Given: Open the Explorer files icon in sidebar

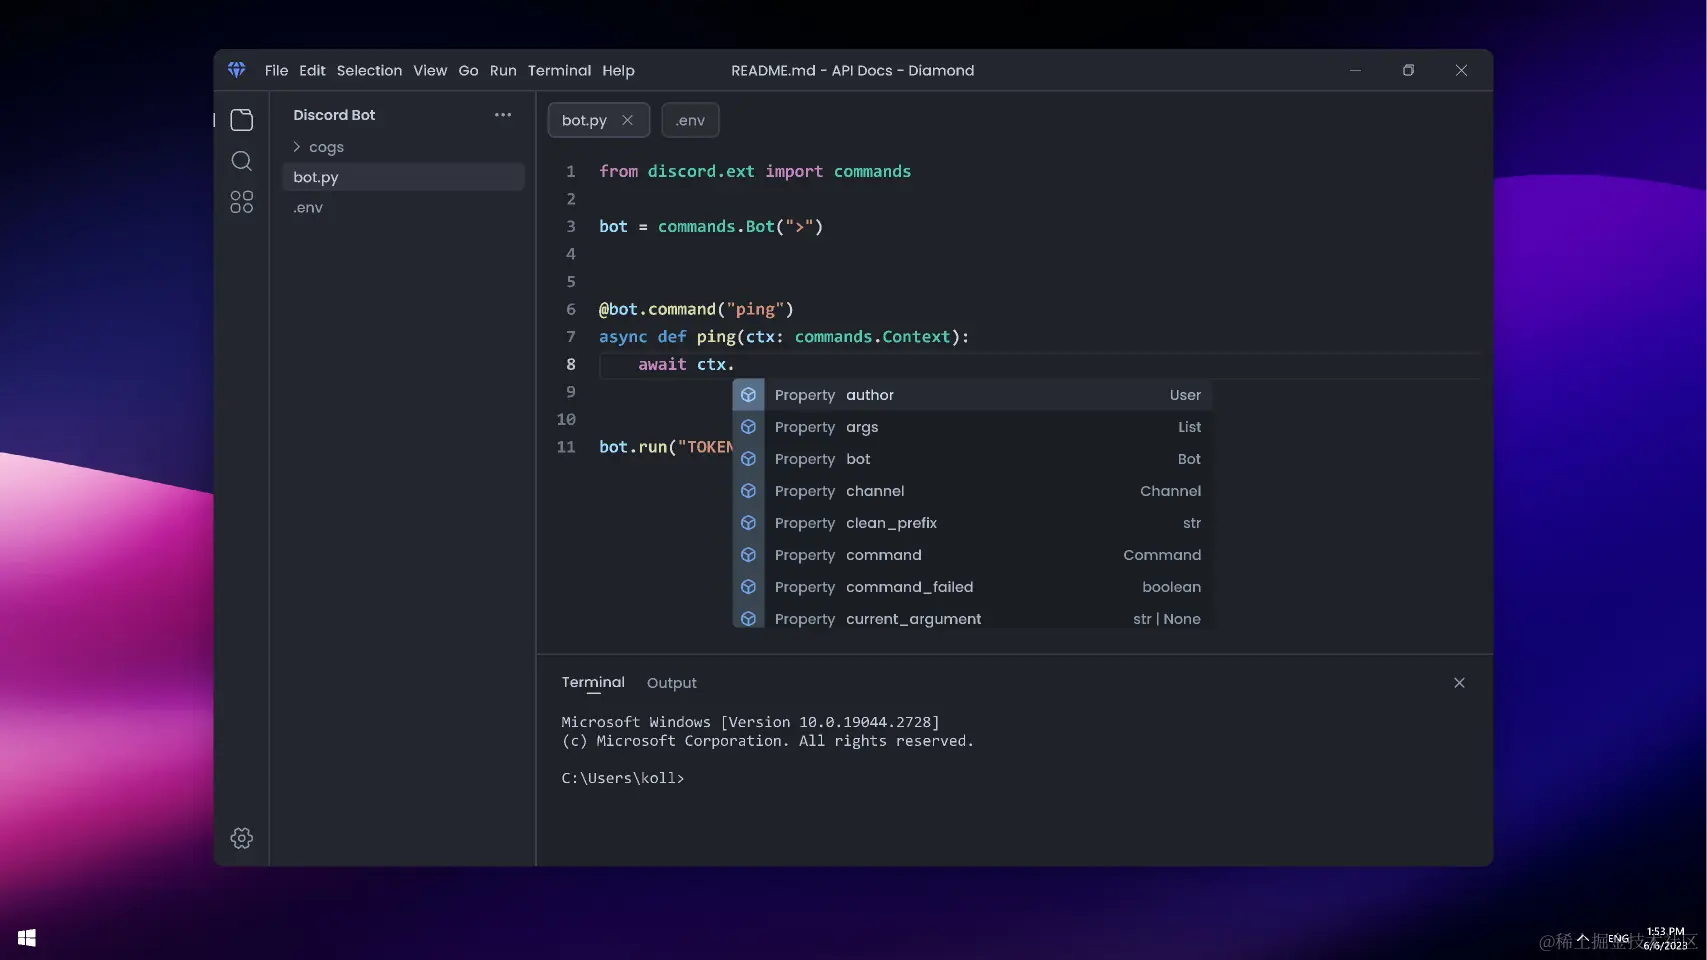Looking at the screenshot, I should pos(242,120).
